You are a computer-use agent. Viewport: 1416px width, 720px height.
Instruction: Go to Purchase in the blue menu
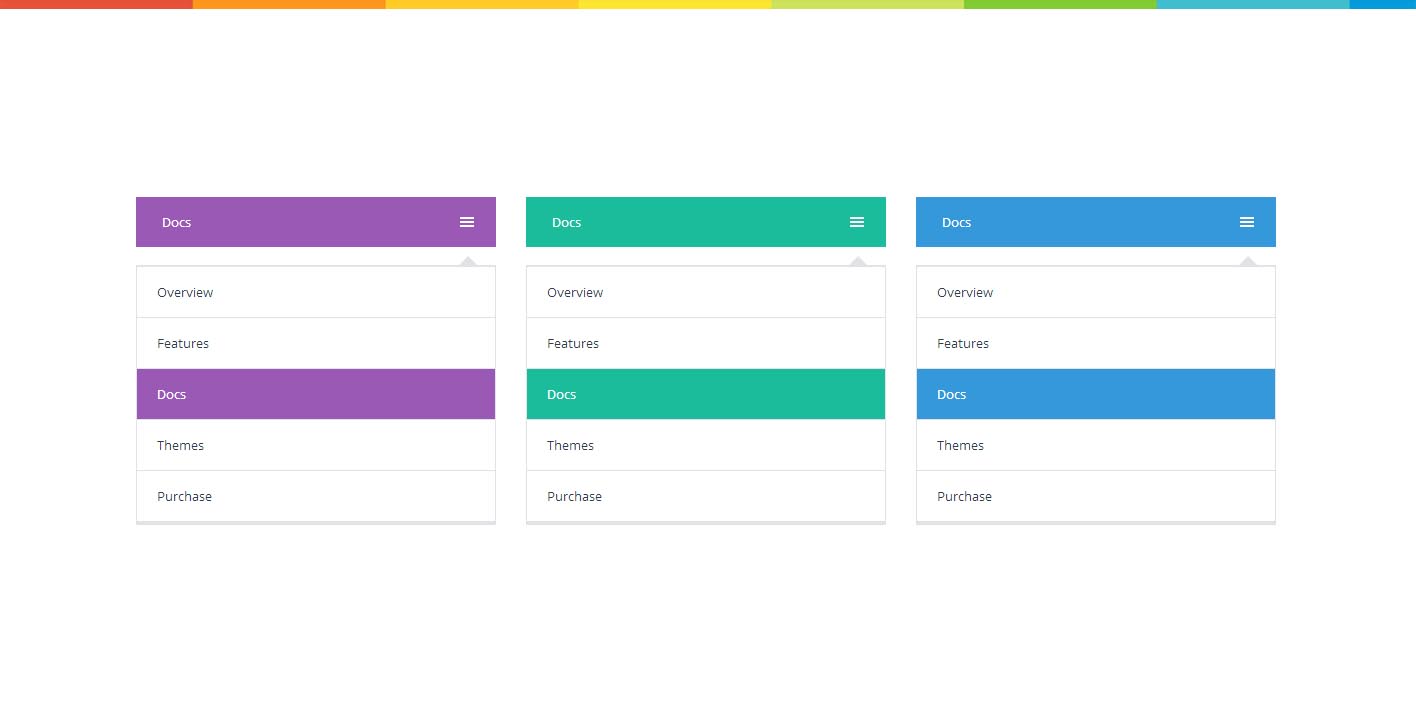click(1096, 496)
